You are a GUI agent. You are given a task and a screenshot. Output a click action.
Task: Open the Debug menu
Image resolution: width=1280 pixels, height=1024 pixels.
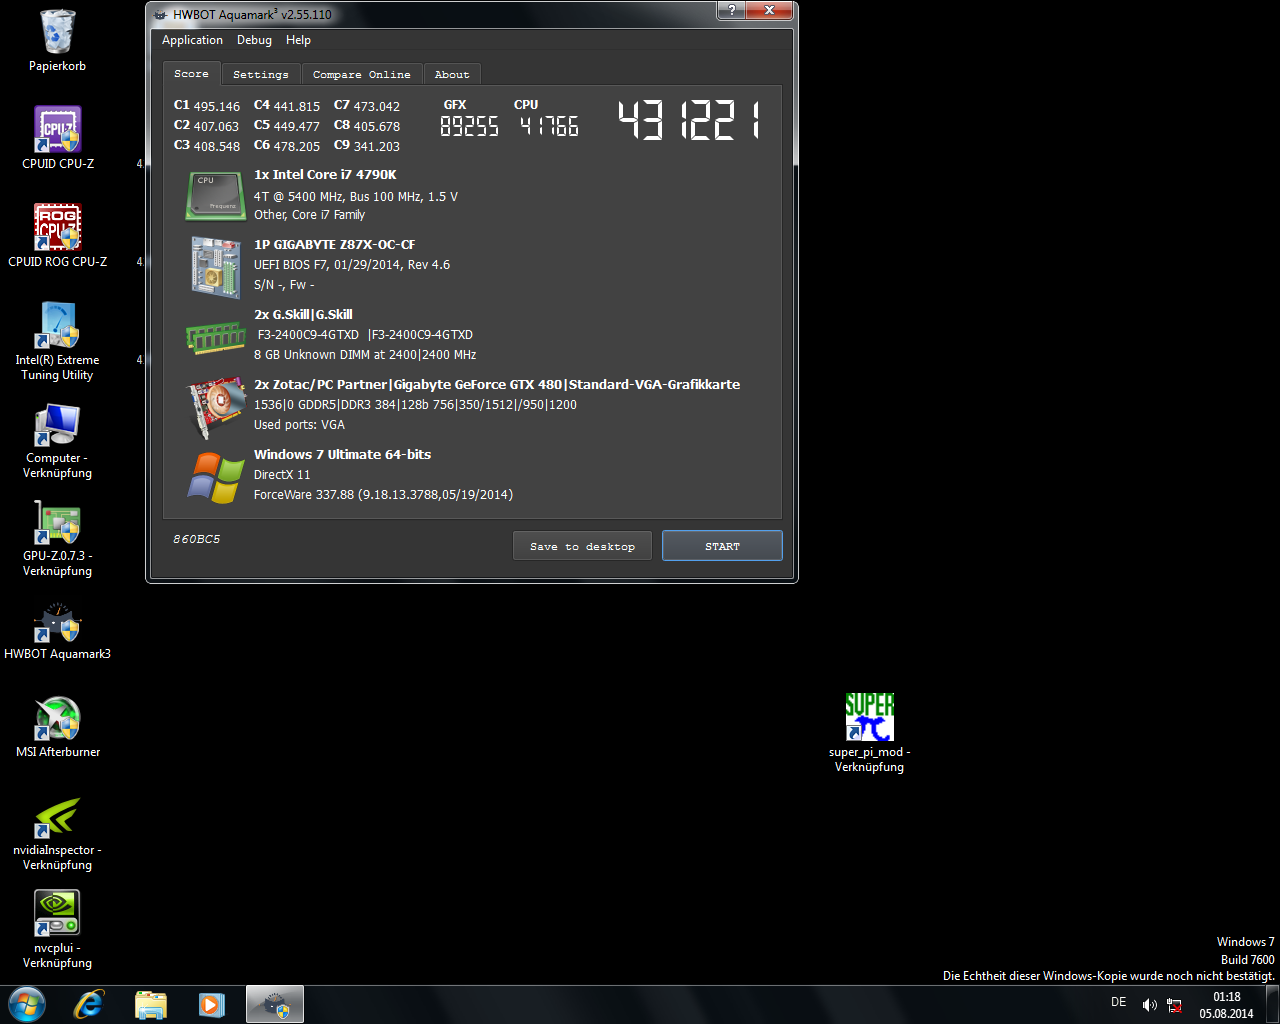pyautogui.click(x=254, y=40)
